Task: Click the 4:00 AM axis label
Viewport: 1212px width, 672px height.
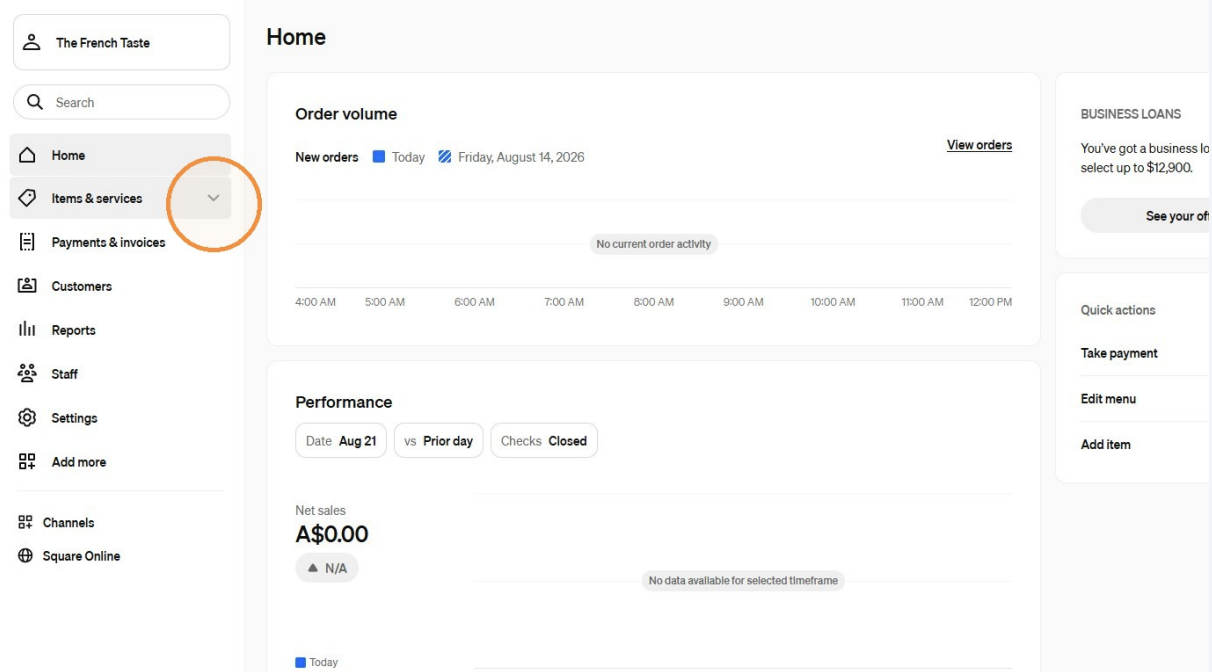Action: tap(316, 302)
